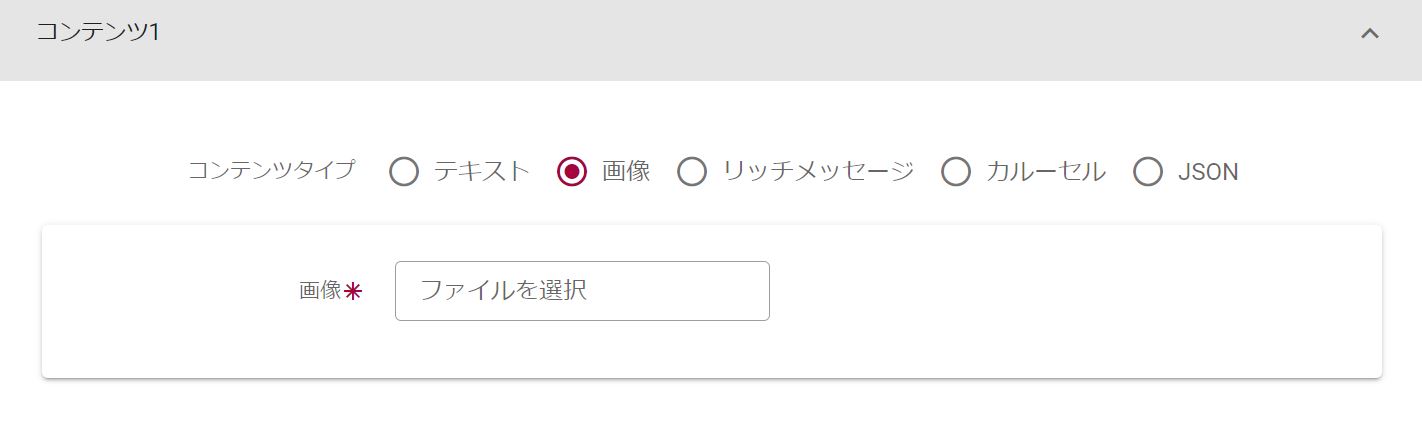Click the テキスト option label
This screenshot has width=1422, height=422.
point(481,172)
